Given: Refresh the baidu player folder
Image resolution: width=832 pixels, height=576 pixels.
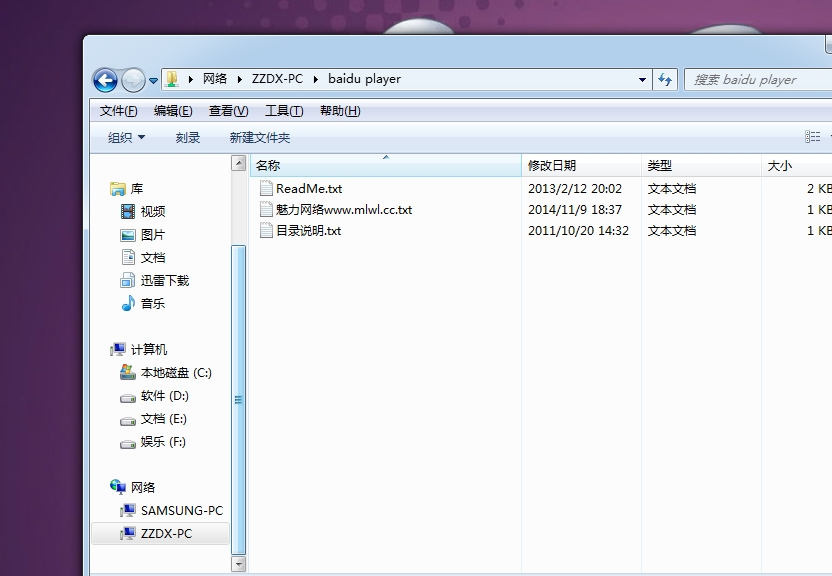Looking at the screenshot, I should click(665, 80).
